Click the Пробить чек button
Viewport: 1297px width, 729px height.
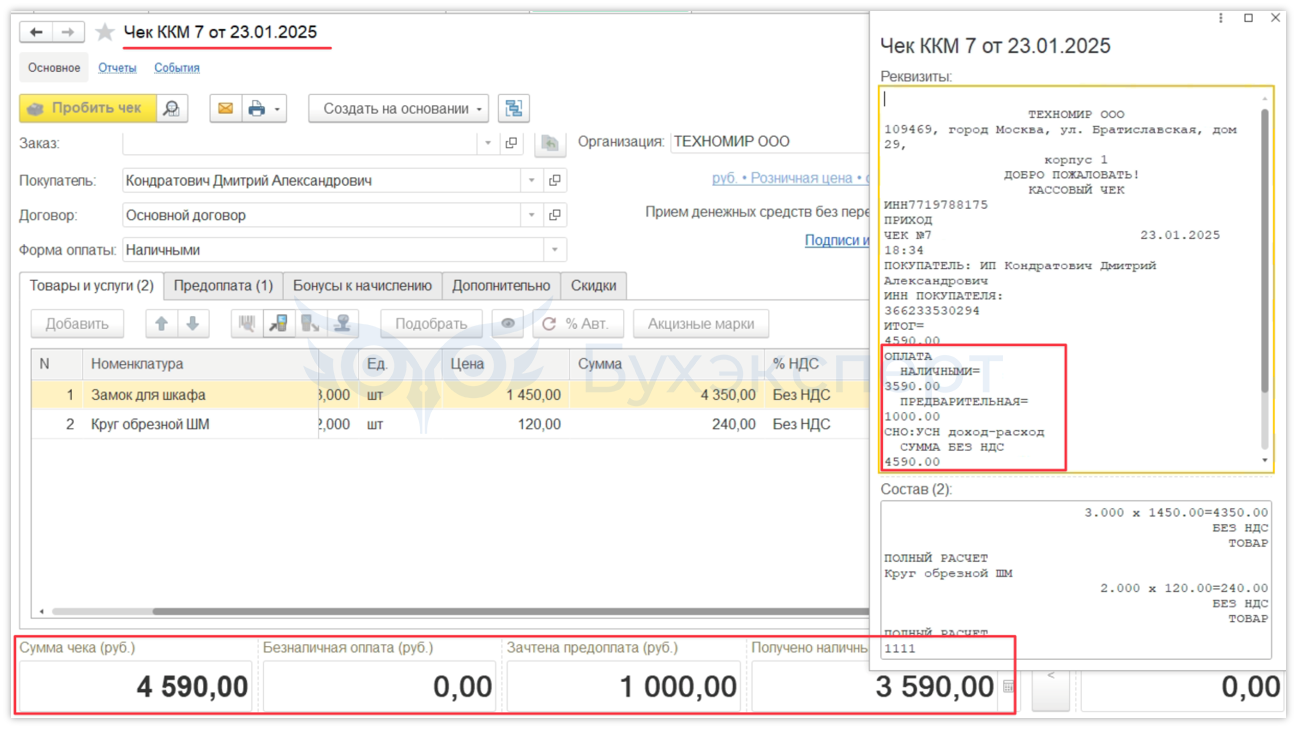(x=87, y=108)
